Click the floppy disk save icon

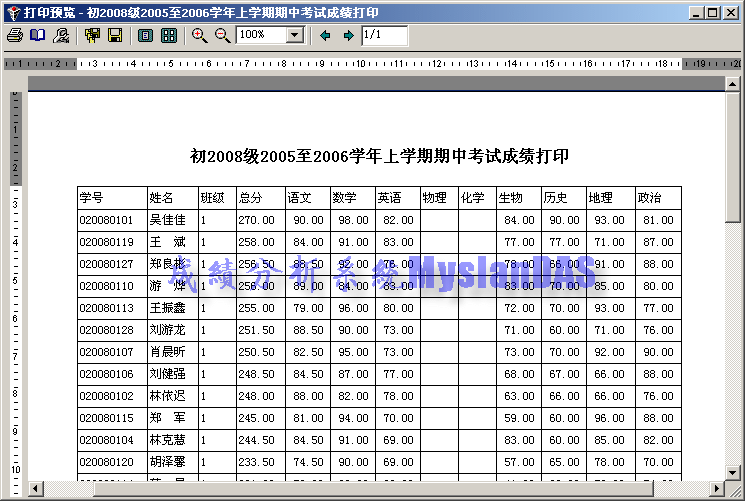tap(115, 35)
